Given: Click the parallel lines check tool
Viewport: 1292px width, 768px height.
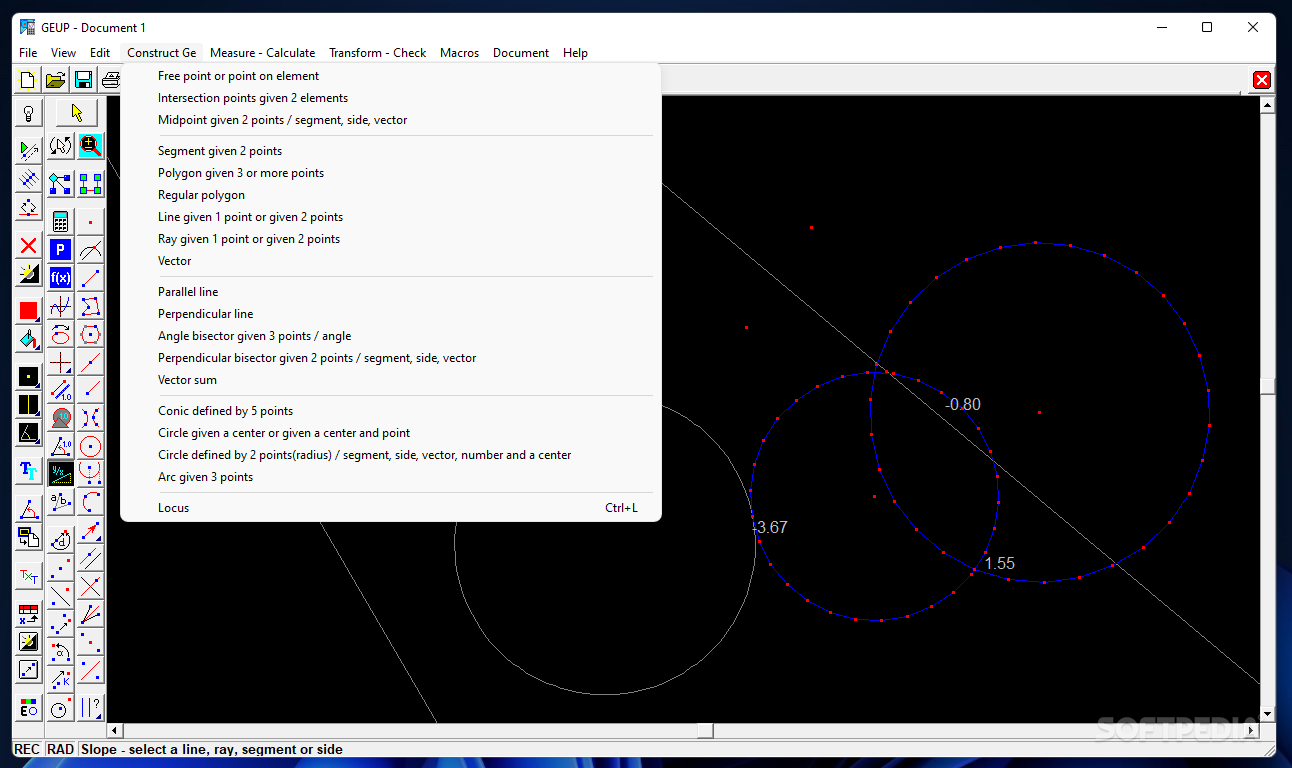Looking at the screenshot, I should click(x=91, y=708).
